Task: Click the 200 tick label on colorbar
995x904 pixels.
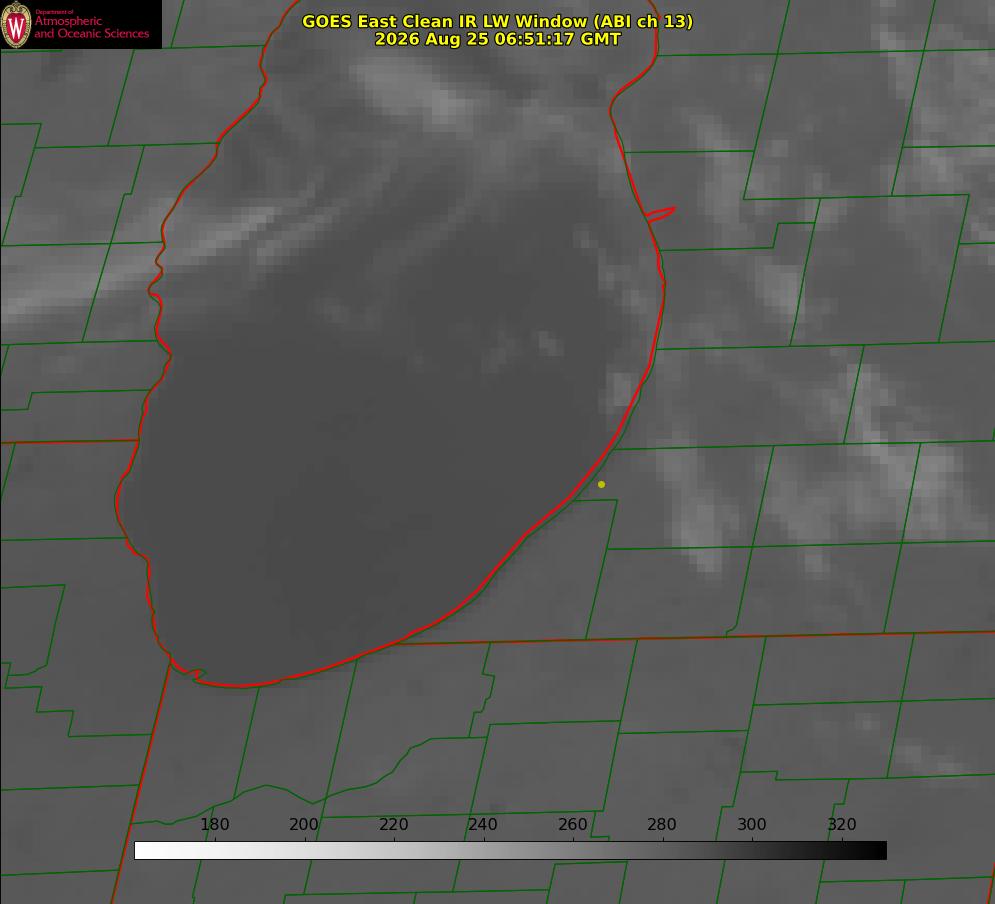Action: point(304,824)
